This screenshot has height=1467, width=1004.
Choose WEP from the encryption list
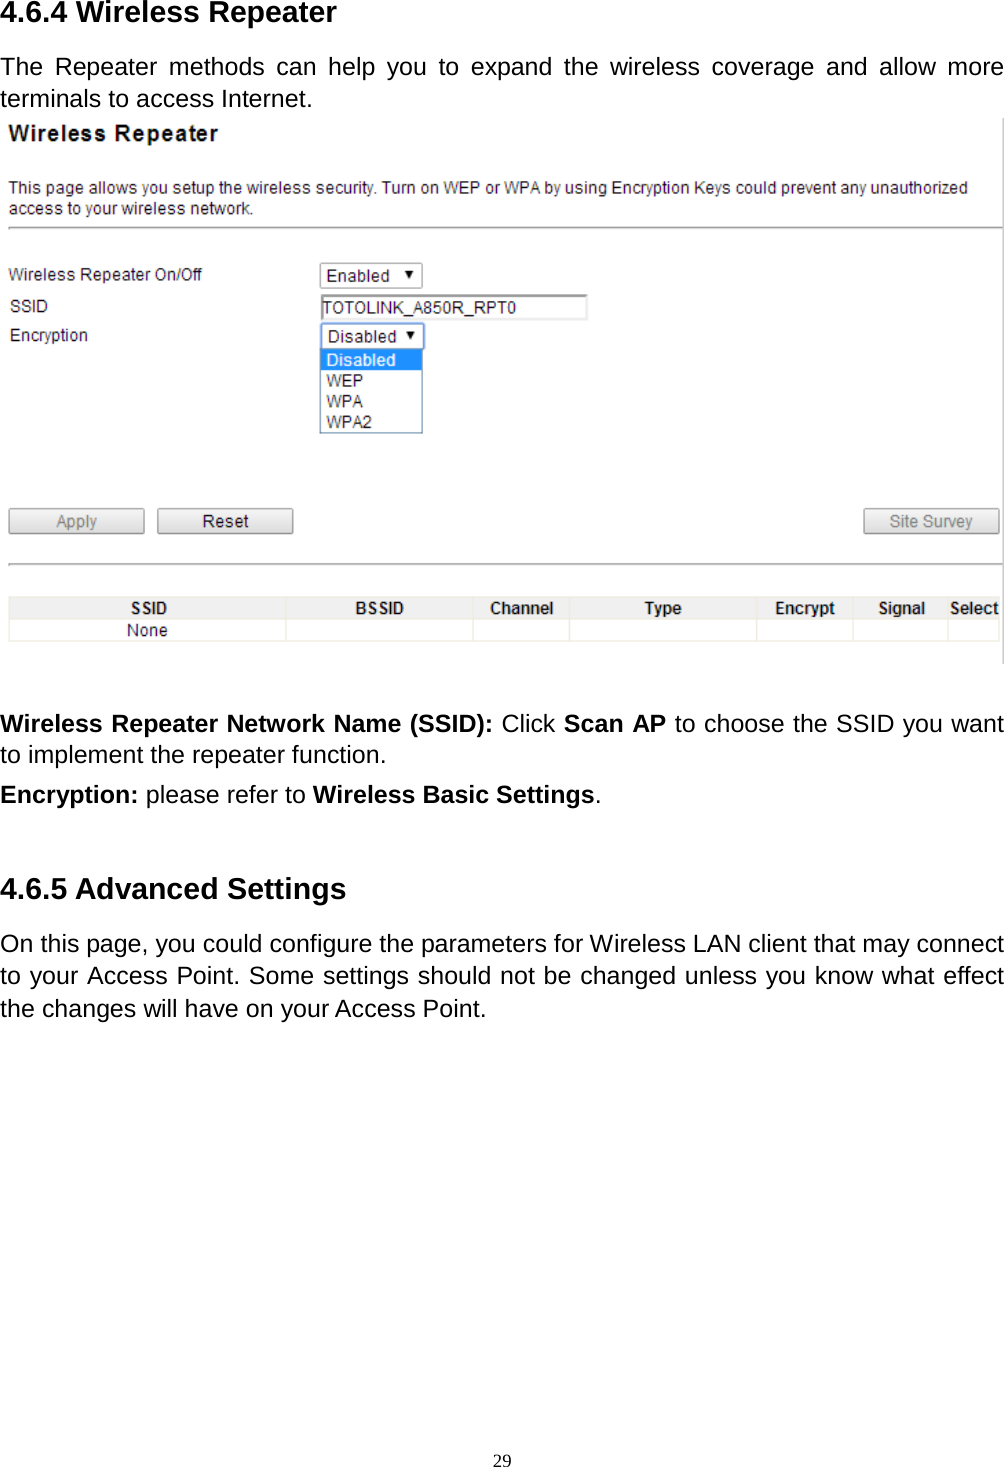pos(371,381)
